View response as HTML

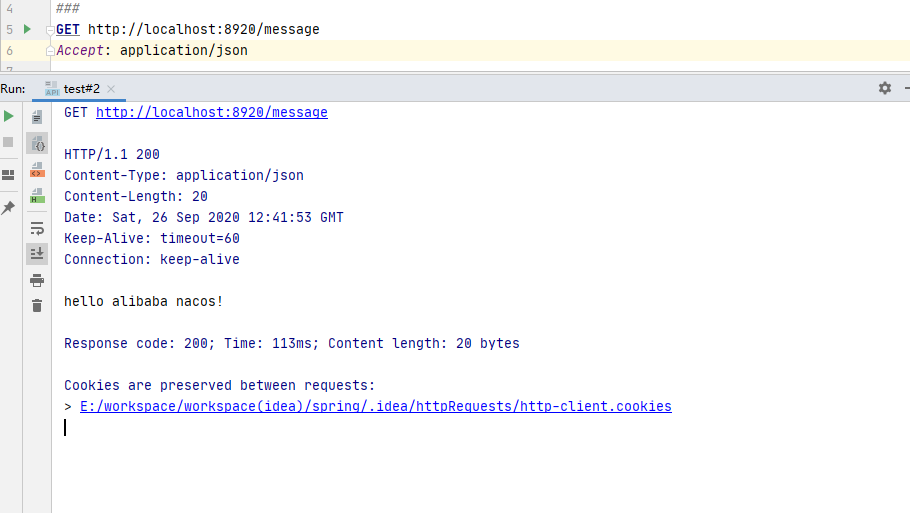pyautogui.click(x=37, y=195)
